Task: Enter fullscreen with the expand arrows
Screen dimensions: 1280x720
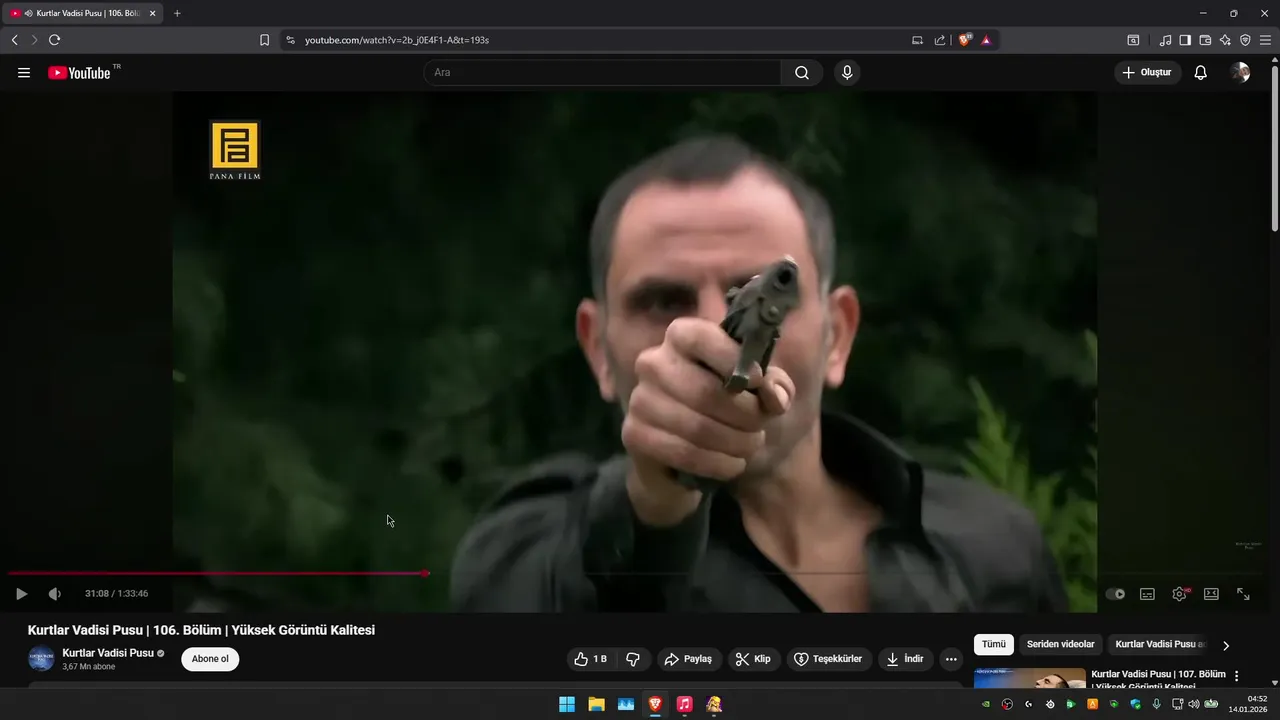Action: point(1243,594)
